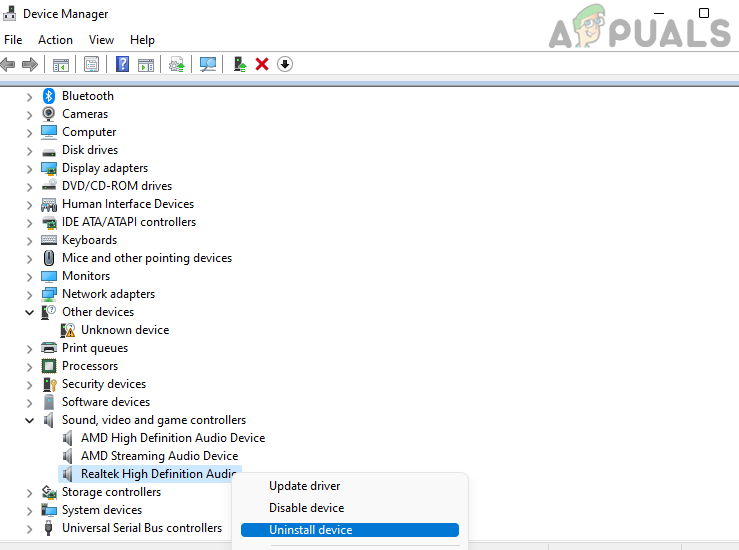
Task: Click the Cameras webcam icon
Action: click(x=49, y=114)
